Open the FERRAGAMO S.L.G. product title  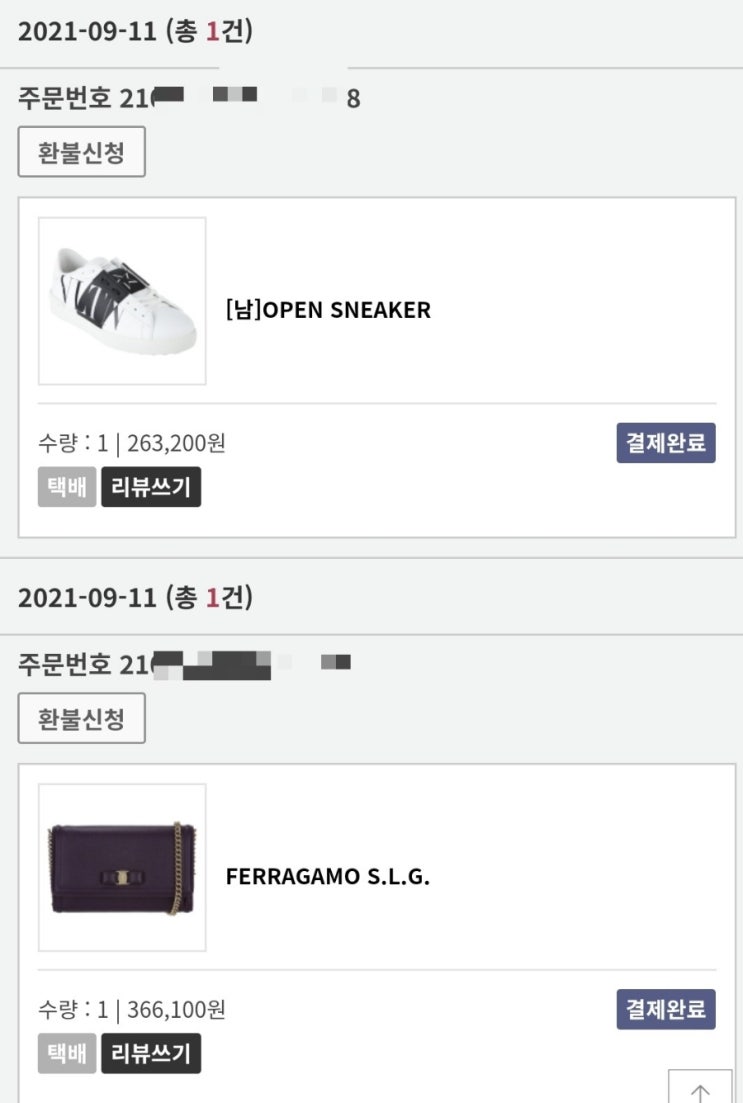click(x=328, y=876)
